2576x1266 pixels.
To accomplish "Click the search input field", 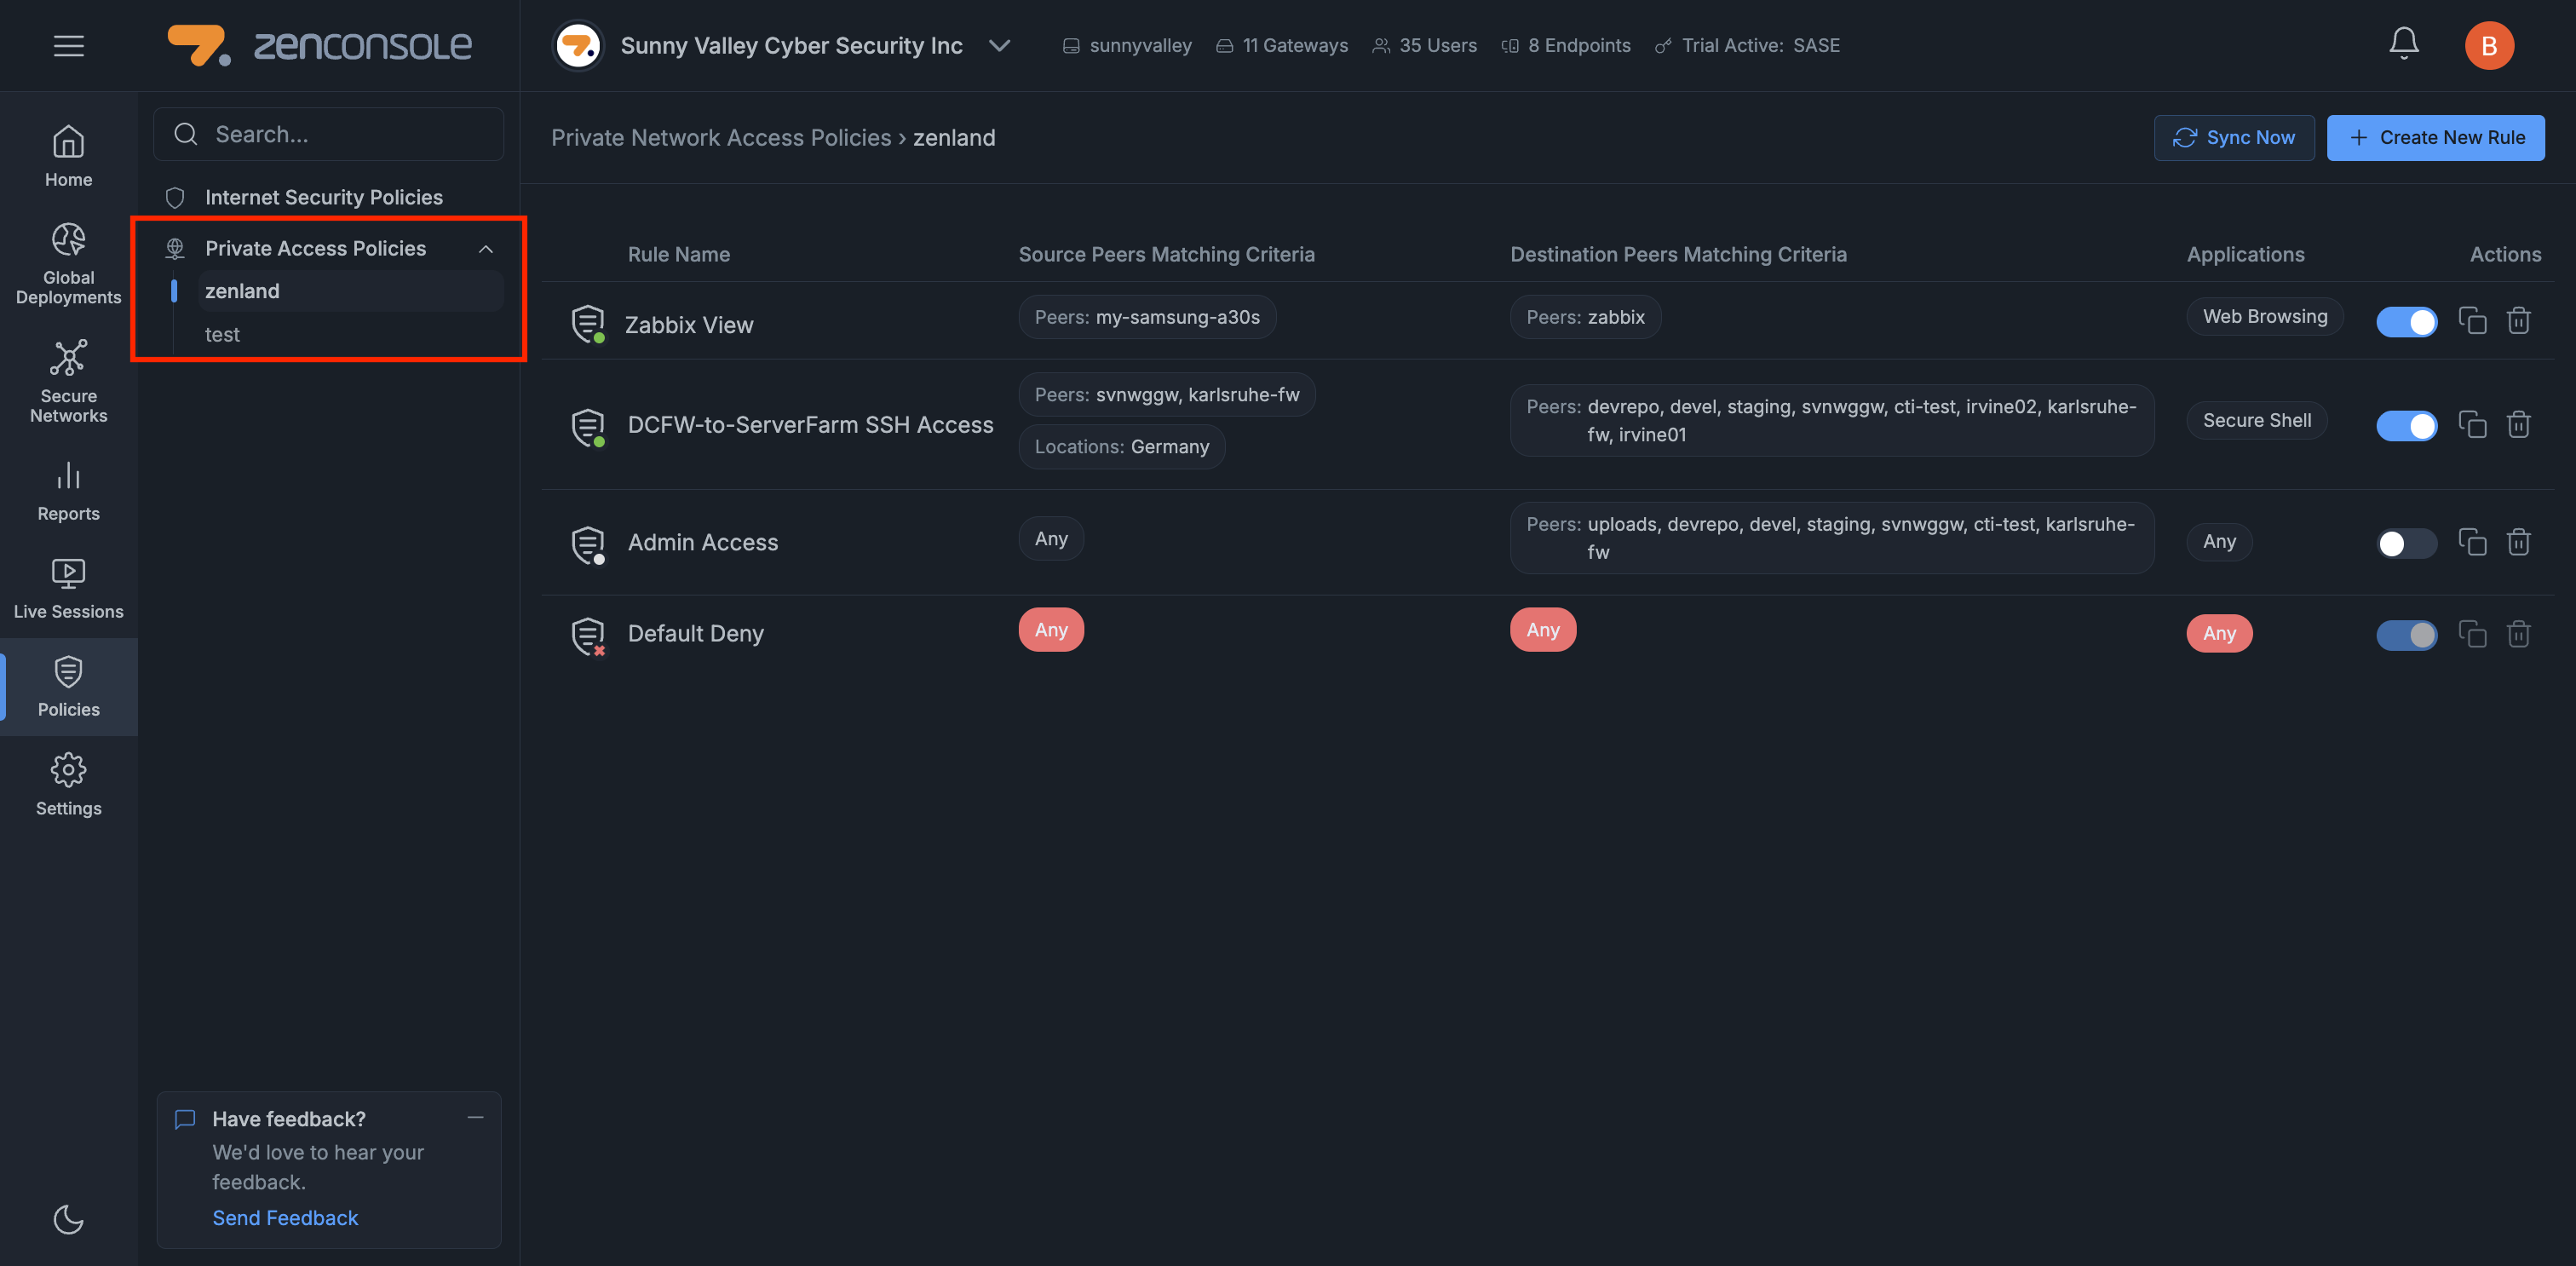I will pos(328,133).
